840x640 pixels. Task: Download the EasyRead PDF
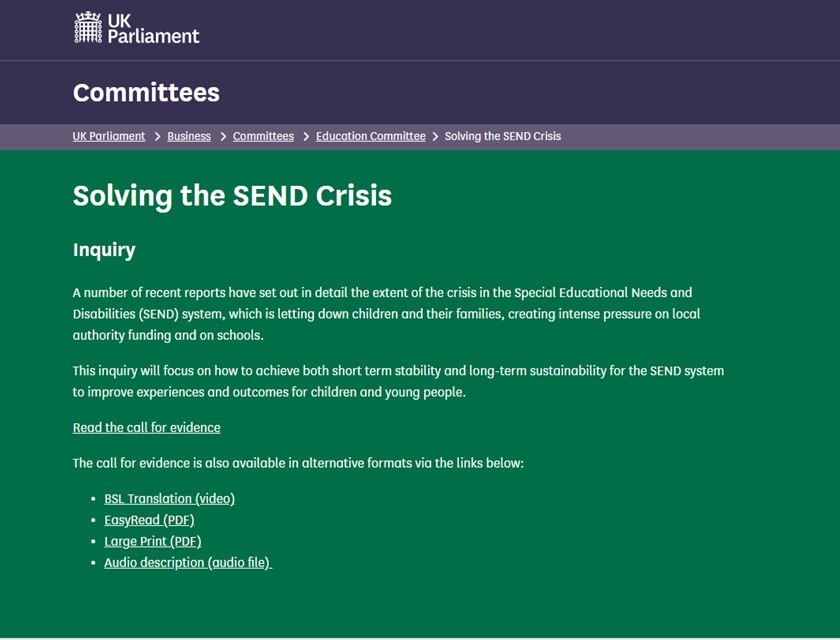[x=149, y=519]
